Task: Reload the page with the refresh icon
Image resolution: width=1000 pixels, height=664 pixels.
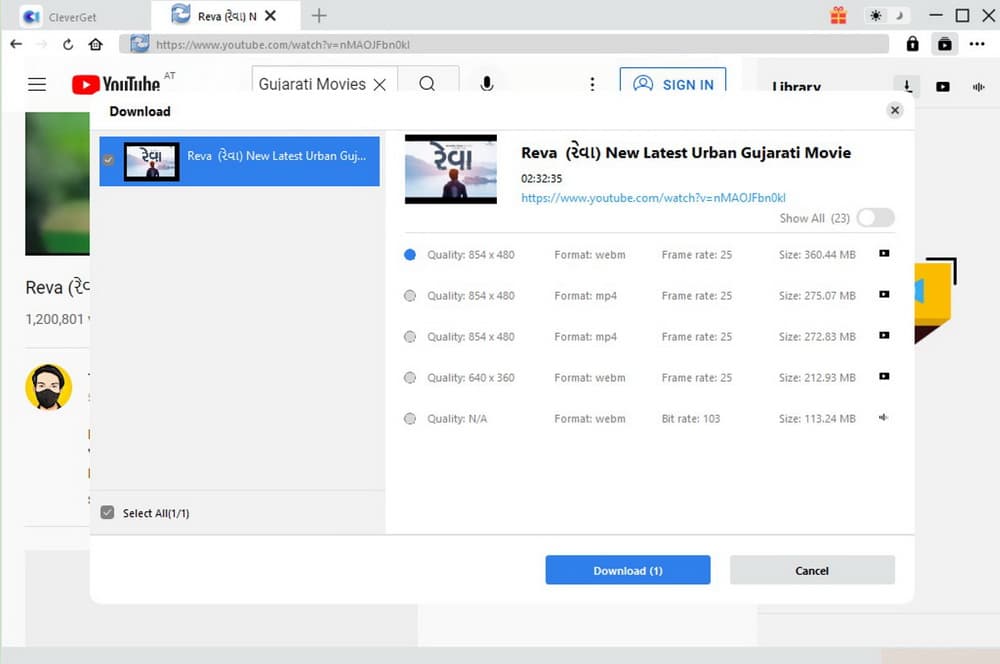Action: click(x=68, y=44)
